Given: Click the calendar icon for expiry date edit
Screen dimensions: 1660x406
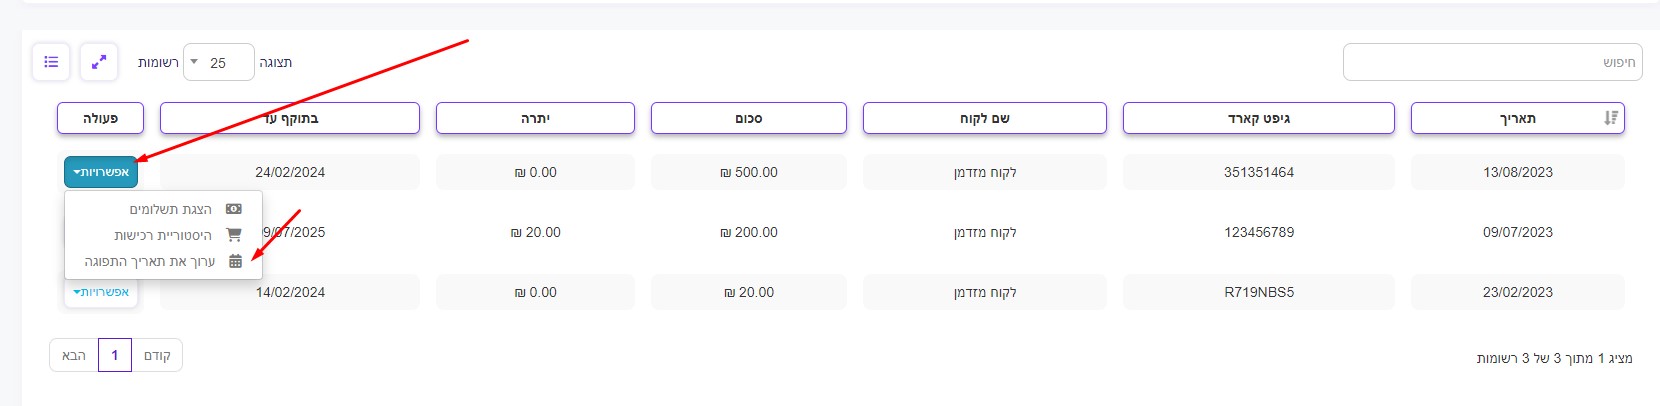Looking at the screenshot, I should point(235,261).
